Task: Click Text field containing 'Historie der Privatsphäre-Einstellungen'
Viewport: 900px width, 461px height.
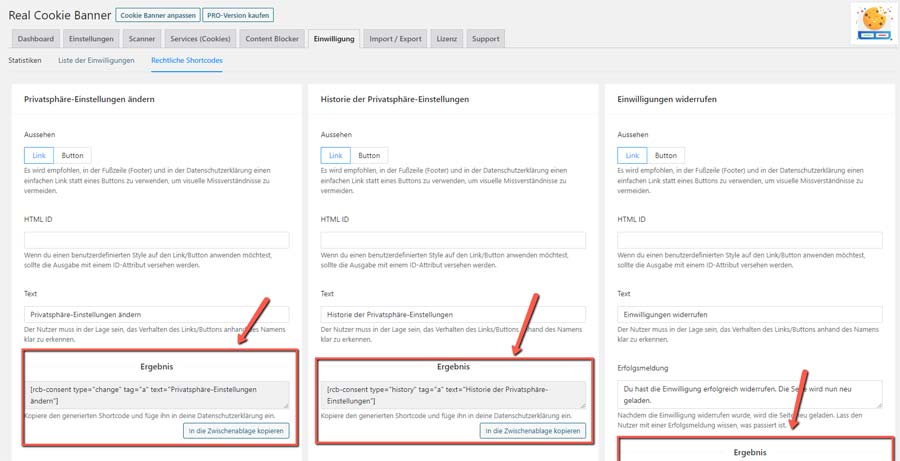Action: point(453,315)
